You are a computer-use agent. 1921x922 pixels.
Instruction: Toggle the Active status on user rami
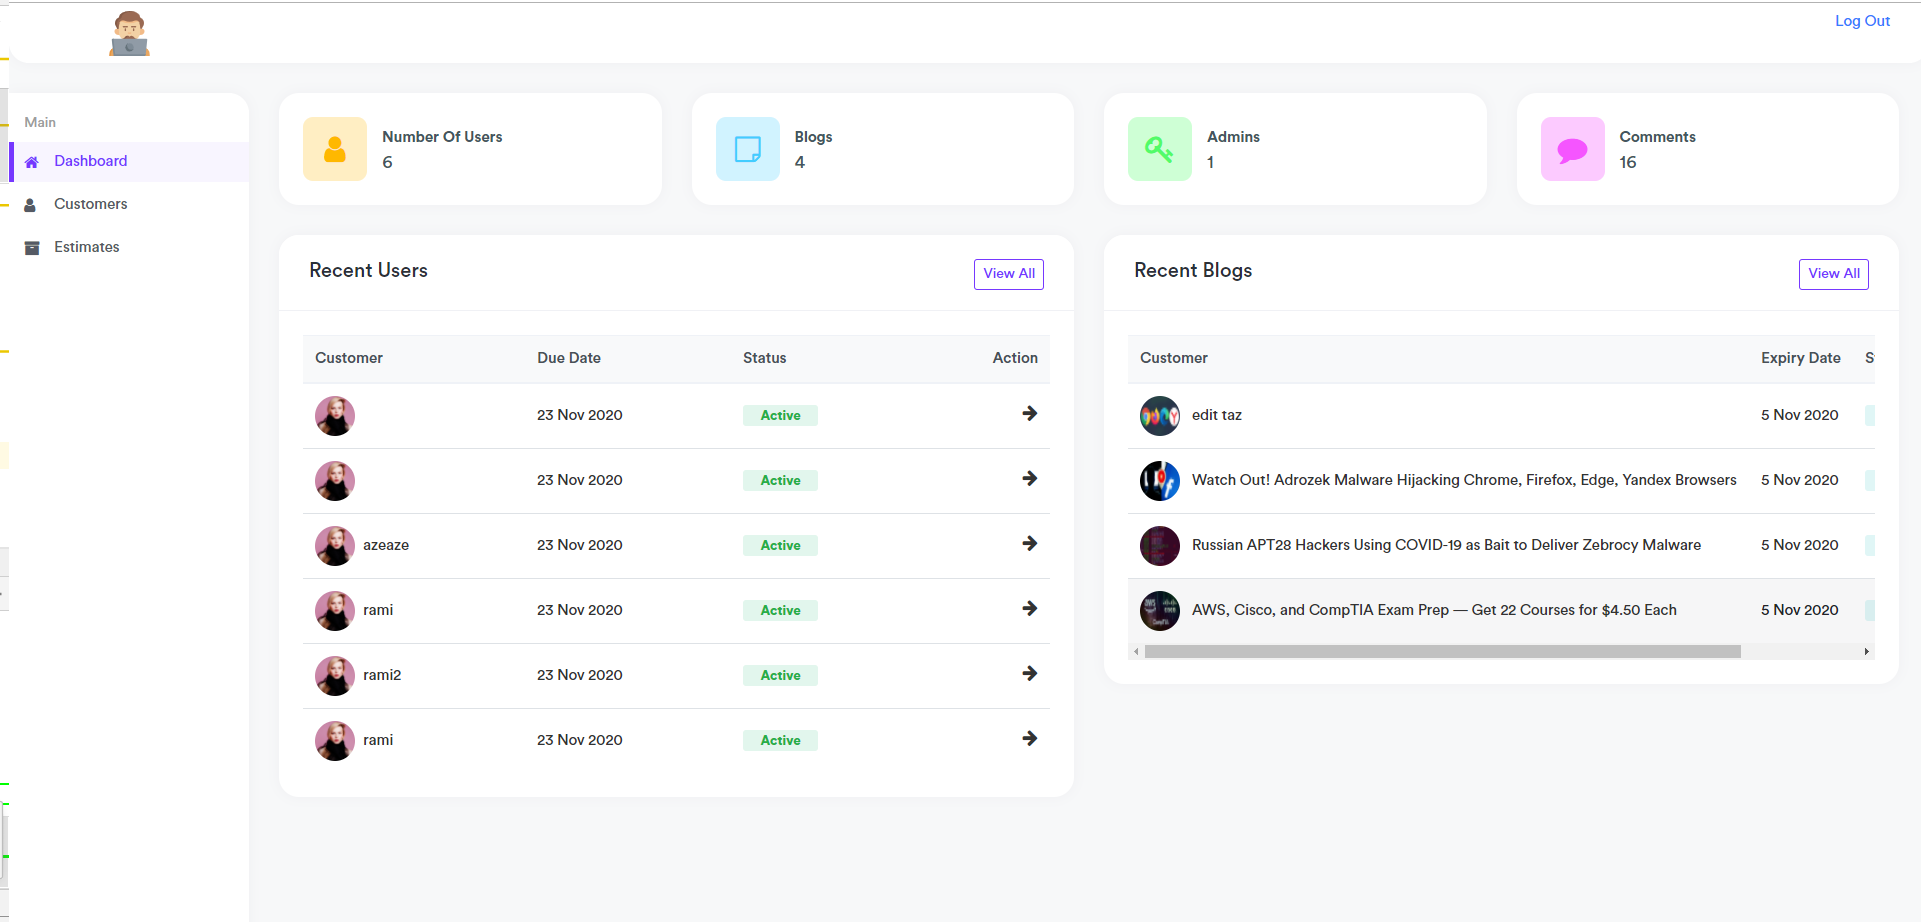click(779, 610)
